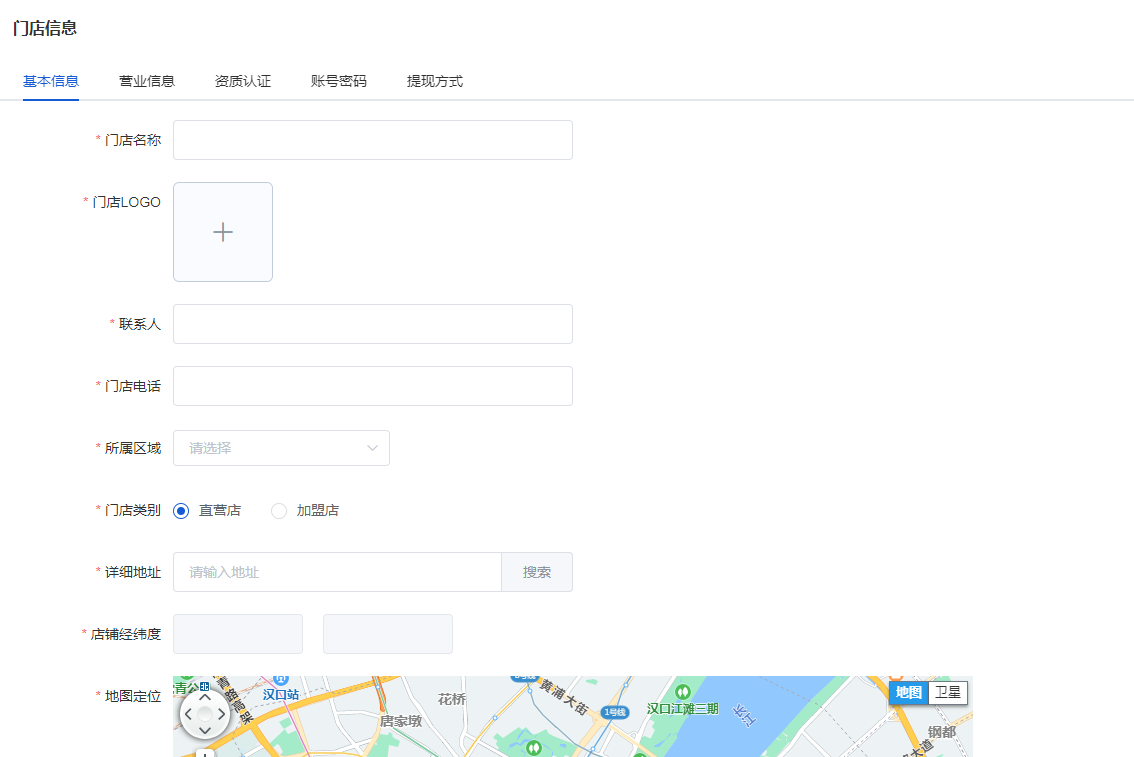The width and height of the screenshot is (1134, 757).
Task: Upload a store LOGO via plus box
Action: pos(223,232)
